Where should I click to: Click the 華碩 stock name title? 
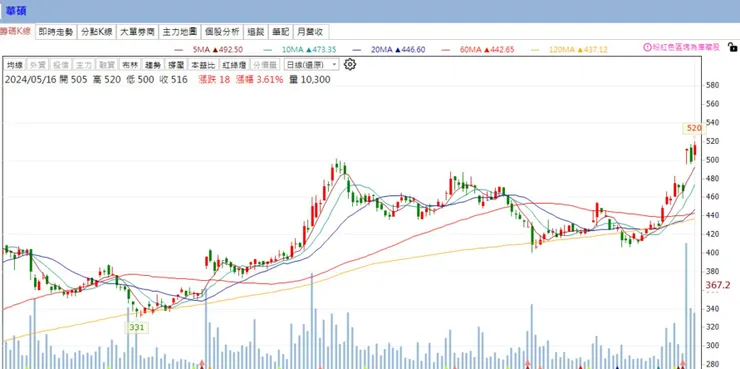[x=16, y=11]
